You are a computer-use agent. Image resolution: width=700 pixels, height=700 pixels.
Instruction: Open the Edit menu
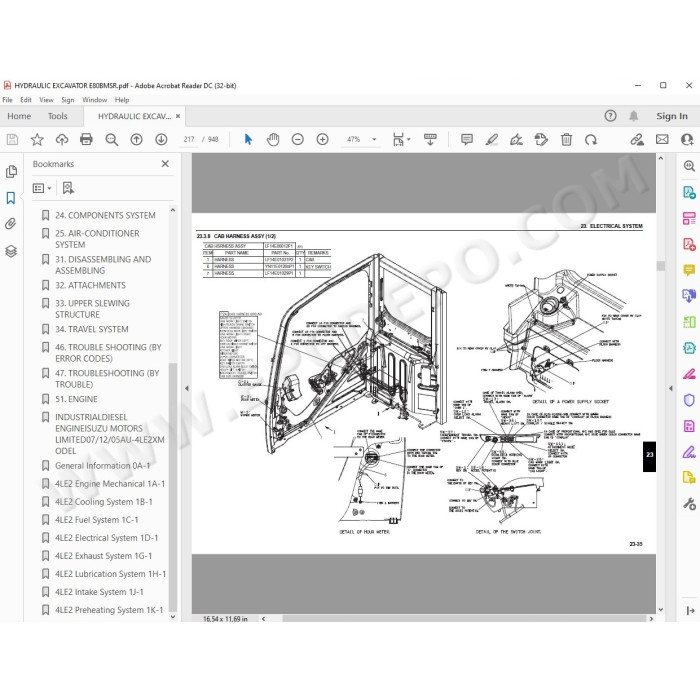(x=26, y=100)
